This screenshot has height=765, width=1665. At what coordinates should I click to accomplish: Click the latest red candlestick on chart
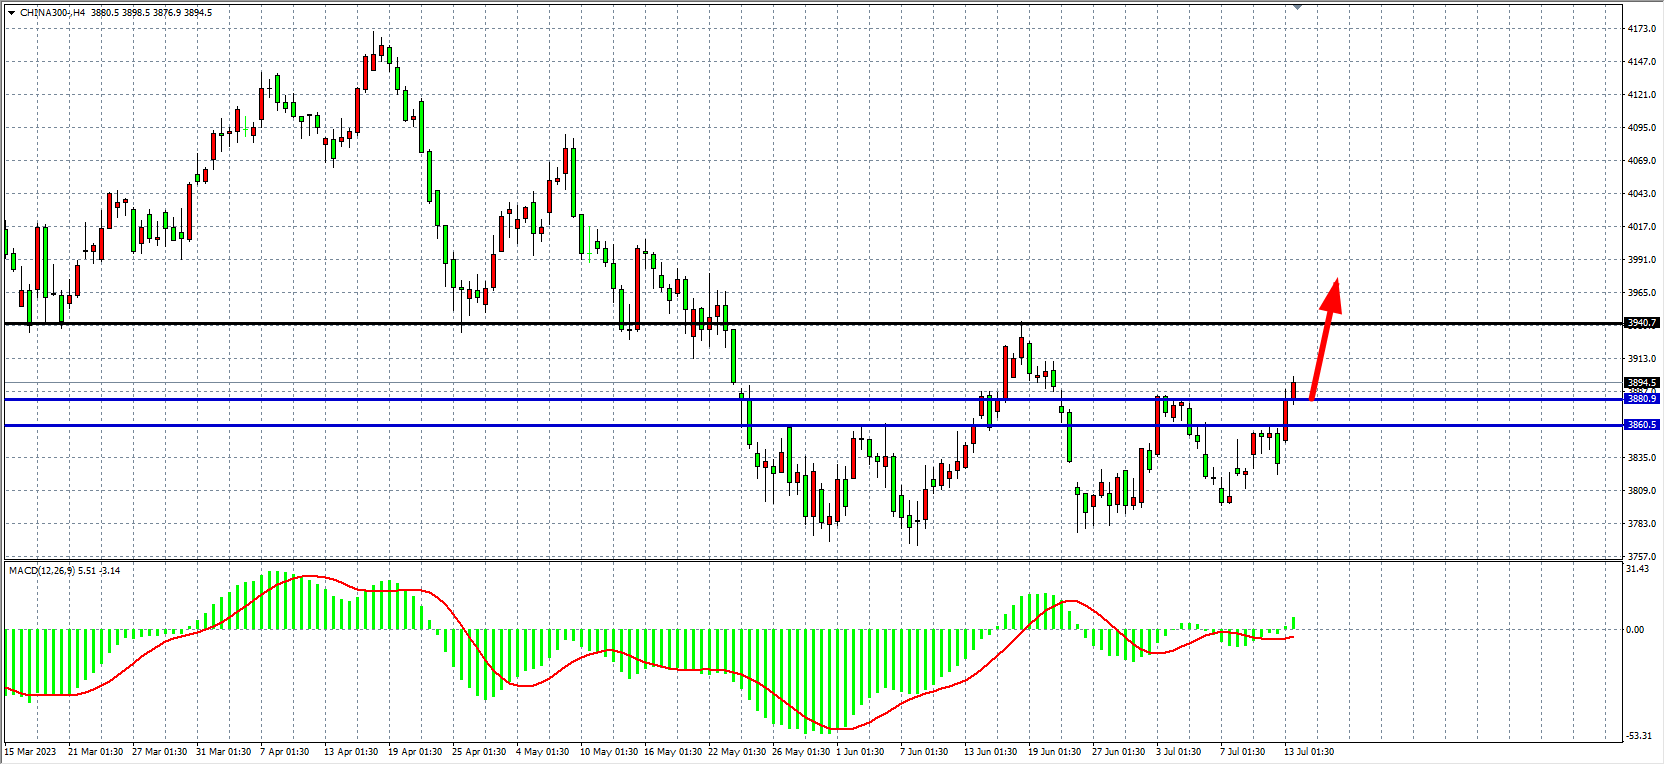1293,390
